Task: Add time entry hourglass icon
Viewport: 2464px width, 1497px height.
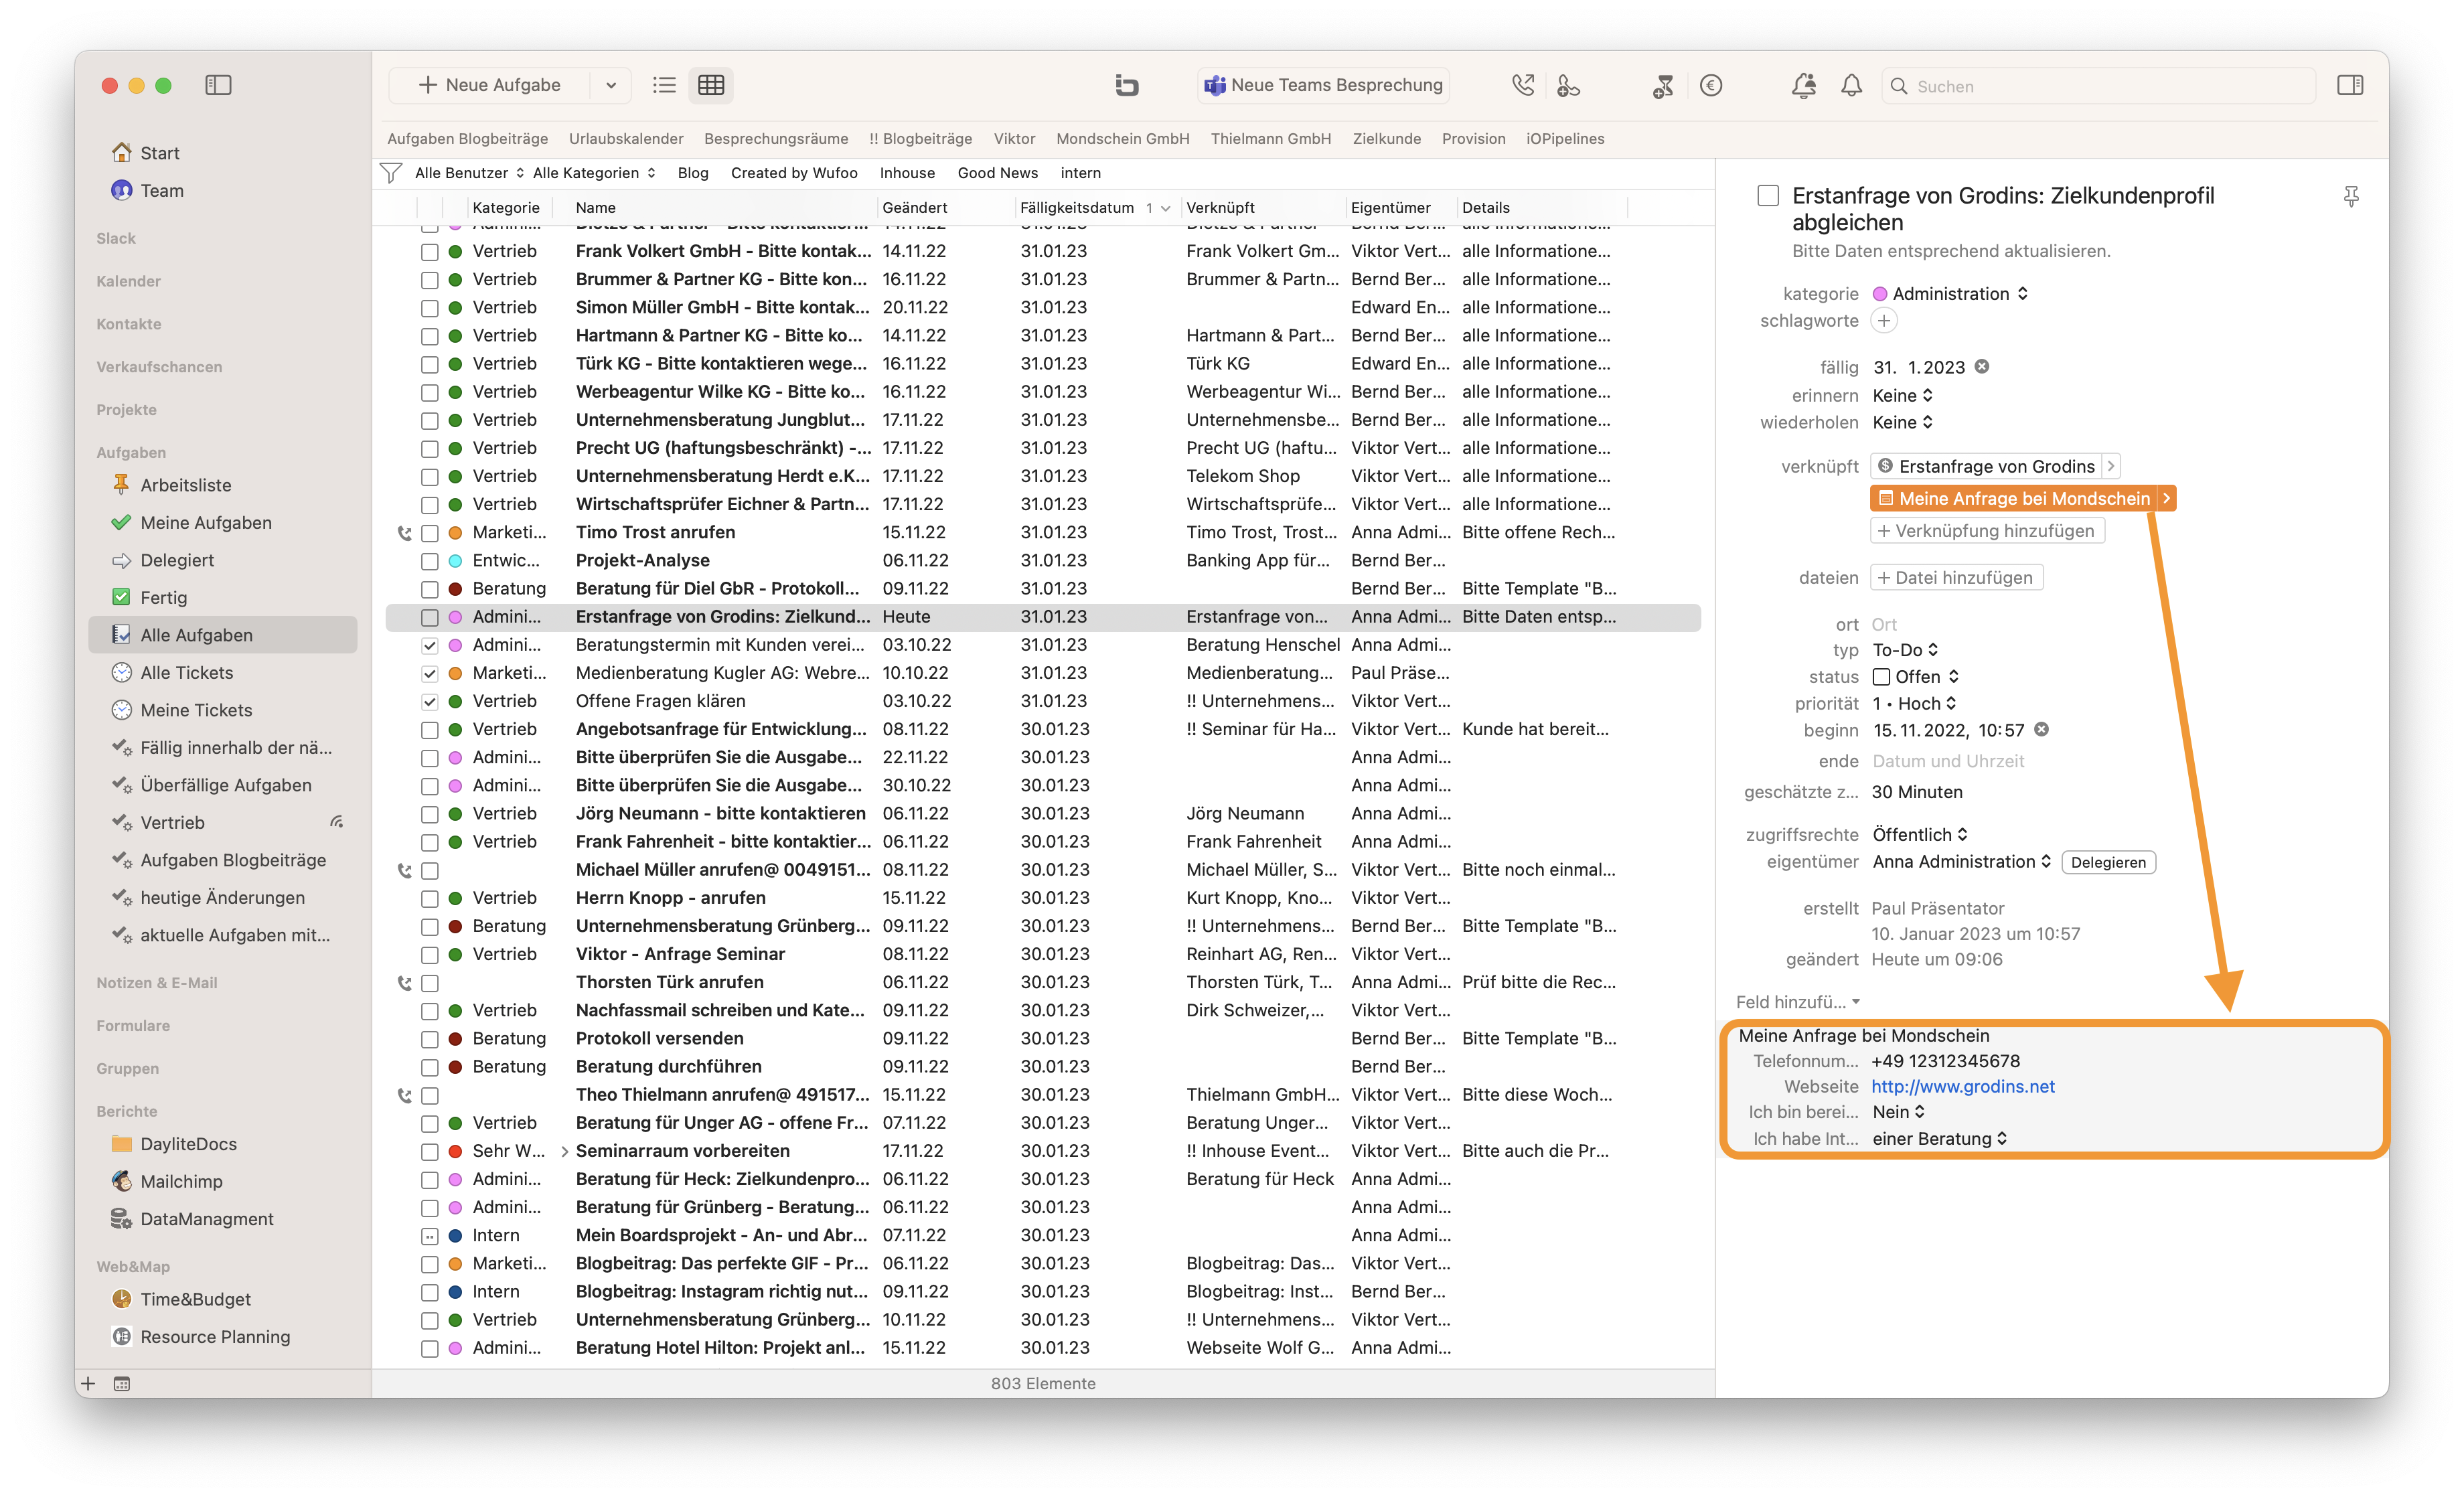Action: 1664,86
